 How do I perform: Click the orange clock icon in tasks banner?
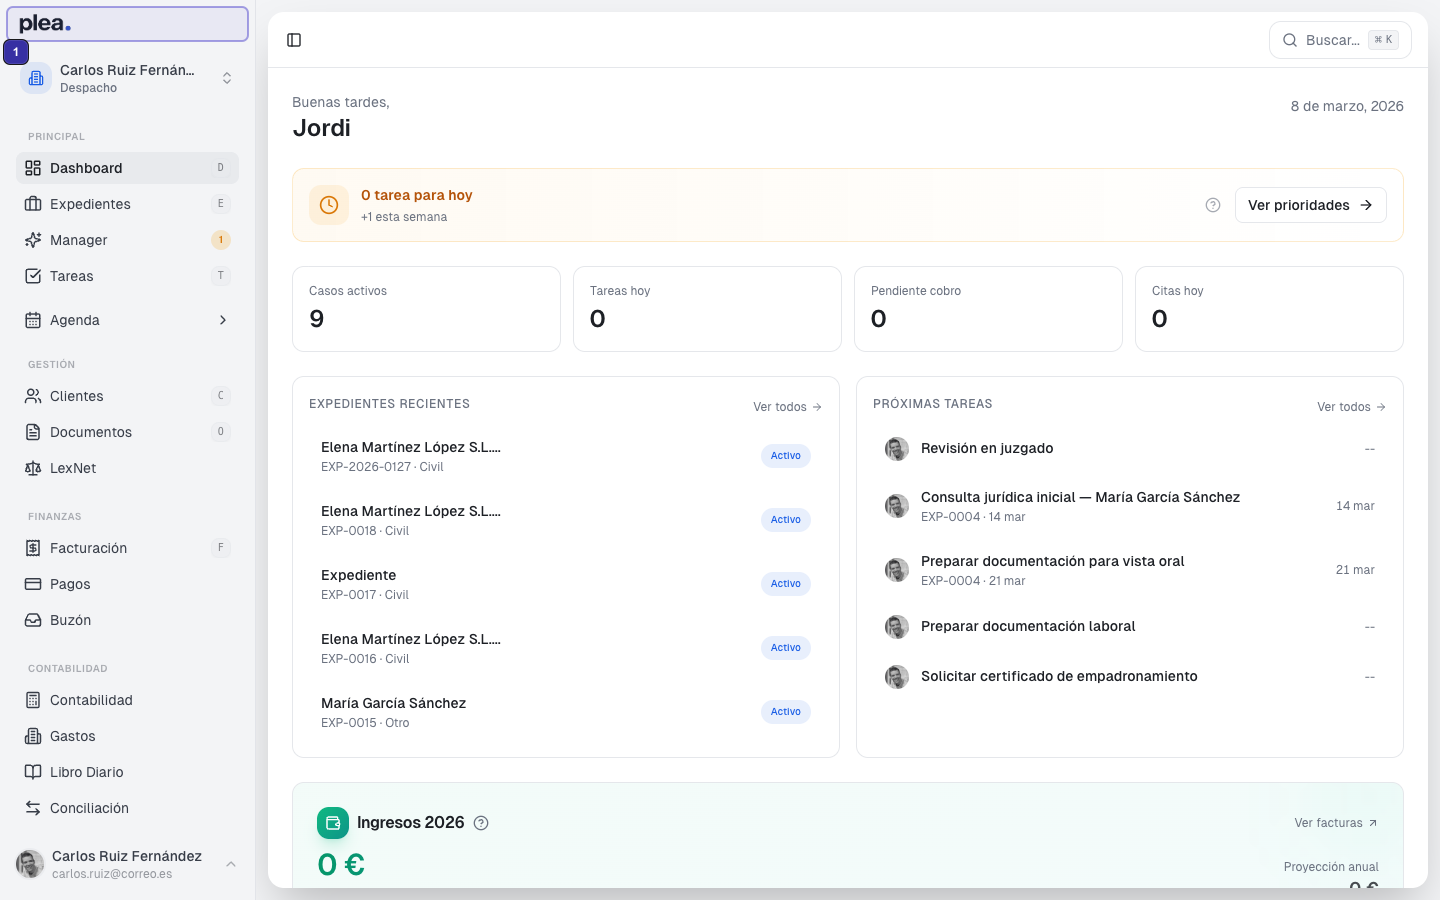click(329, 205)
